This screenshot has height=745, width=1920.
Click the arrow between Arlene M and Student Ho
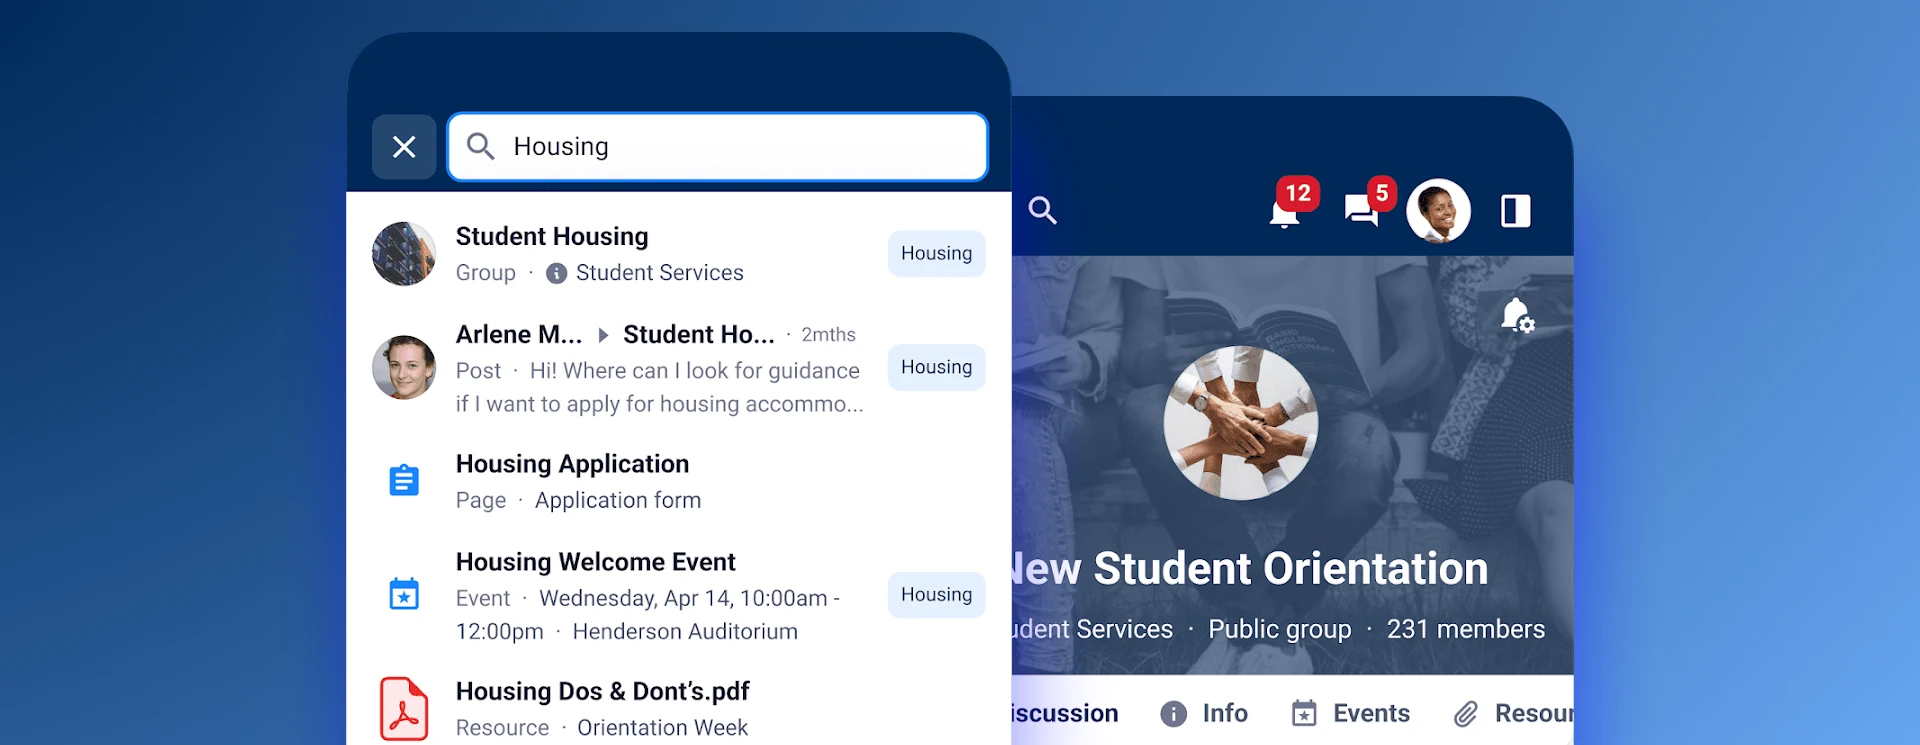[603, 335]
